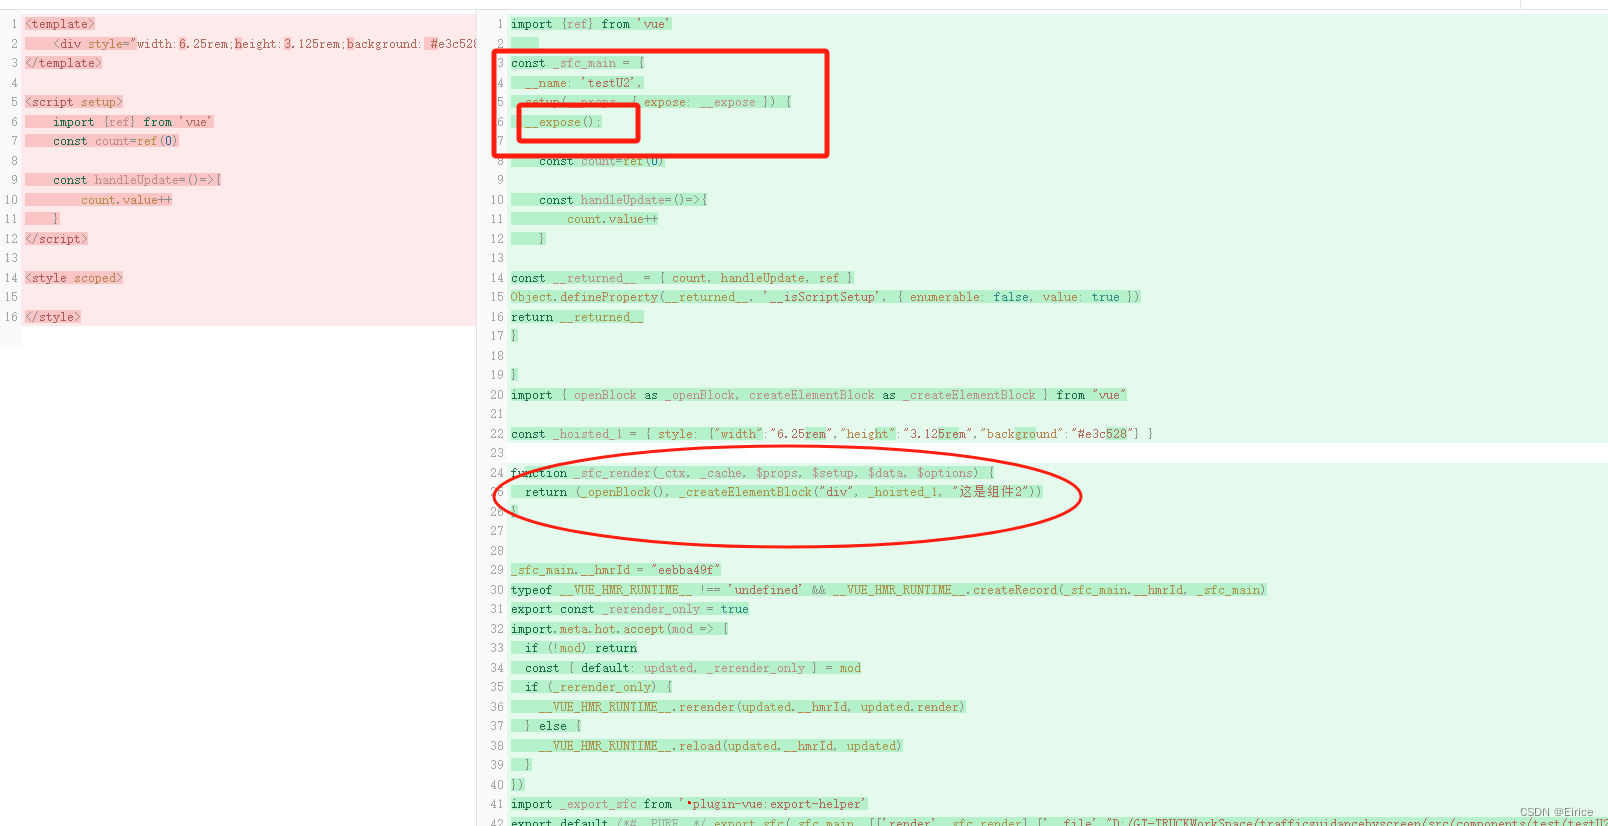Select the function _sfc_render declaration line

(x=753, y=473)
